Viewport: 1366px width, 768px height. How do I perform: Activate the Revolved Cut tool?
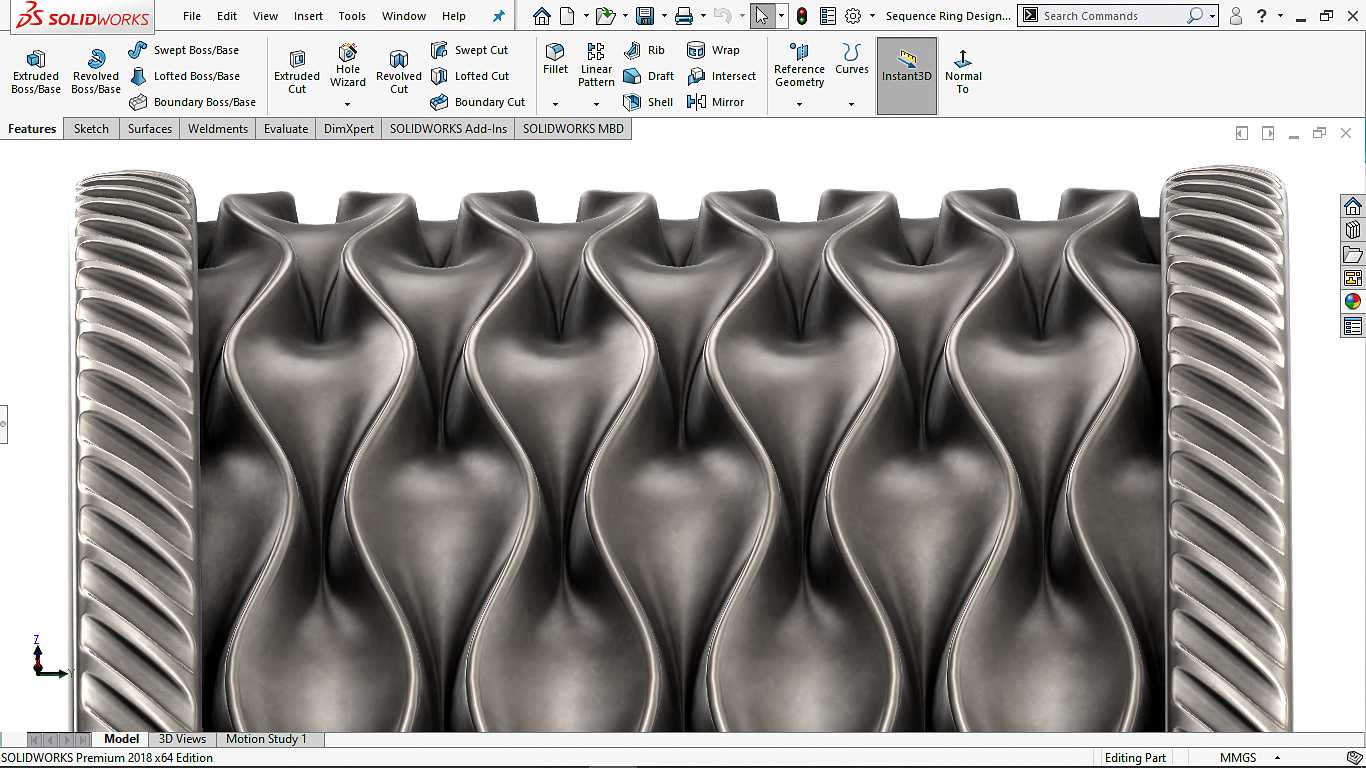tap(399, 72)
